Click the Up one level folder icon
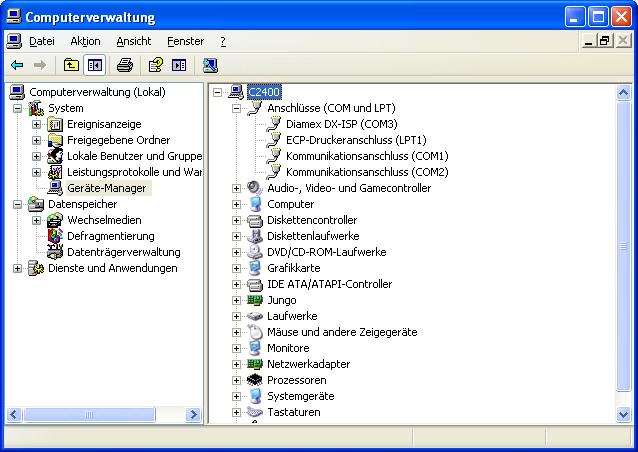Screen dimensions: 638x452 click(x=71, y=65)
